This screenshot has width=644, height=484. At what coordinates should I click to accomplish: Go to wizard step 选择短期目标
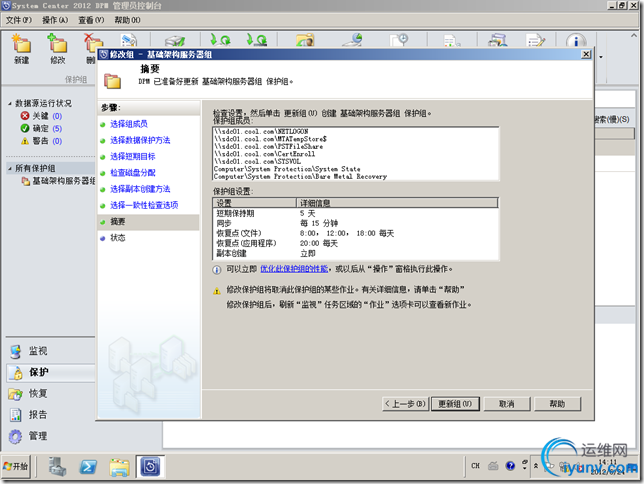(133, 156)
